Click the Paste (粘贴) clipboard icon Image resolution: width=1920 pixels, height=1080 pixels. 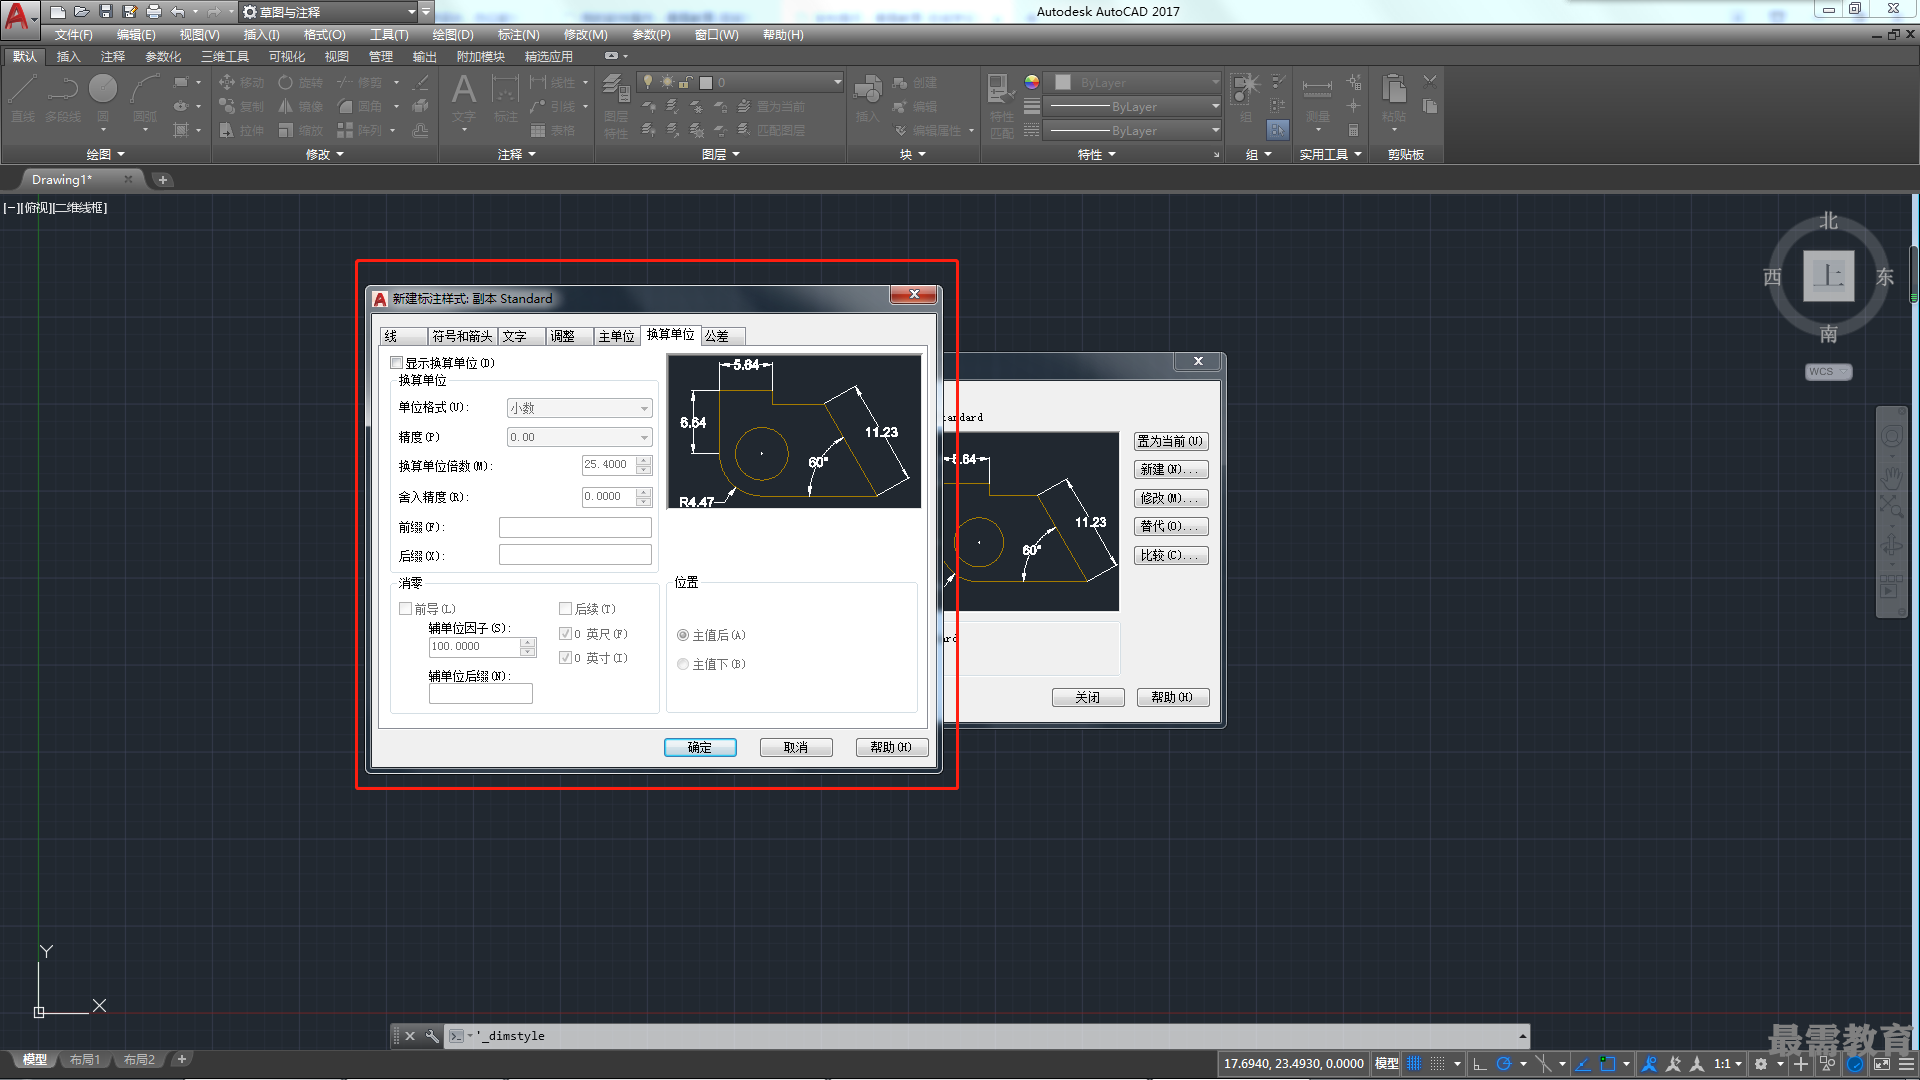pyautogui.click(x=1394, y=98)
